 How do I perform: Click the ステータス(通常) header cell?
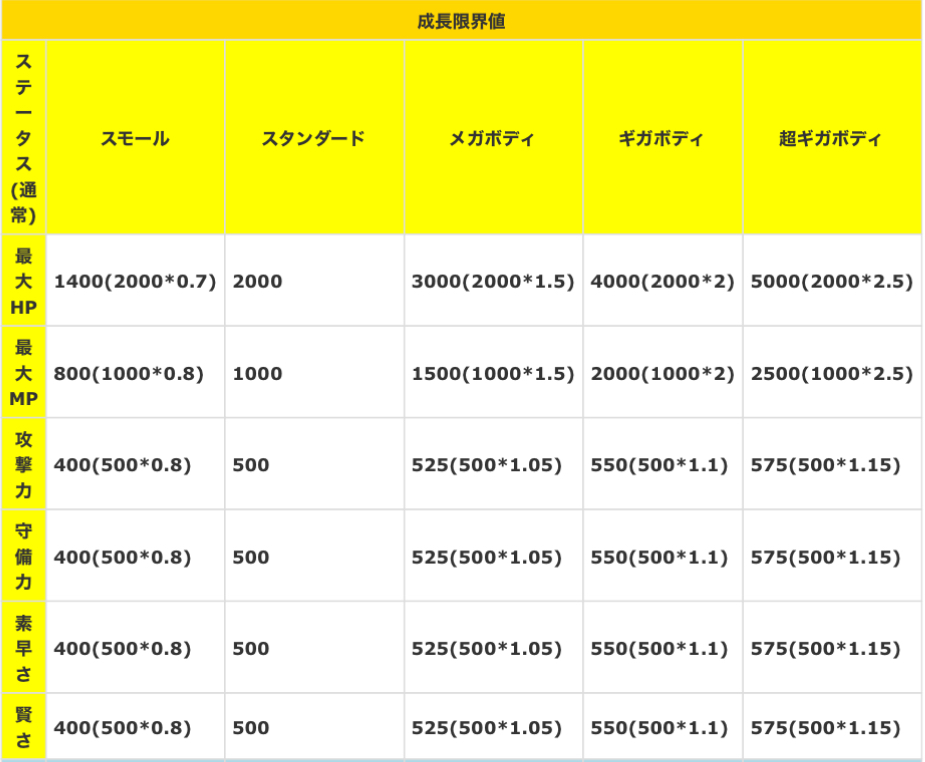coord(23,138)
